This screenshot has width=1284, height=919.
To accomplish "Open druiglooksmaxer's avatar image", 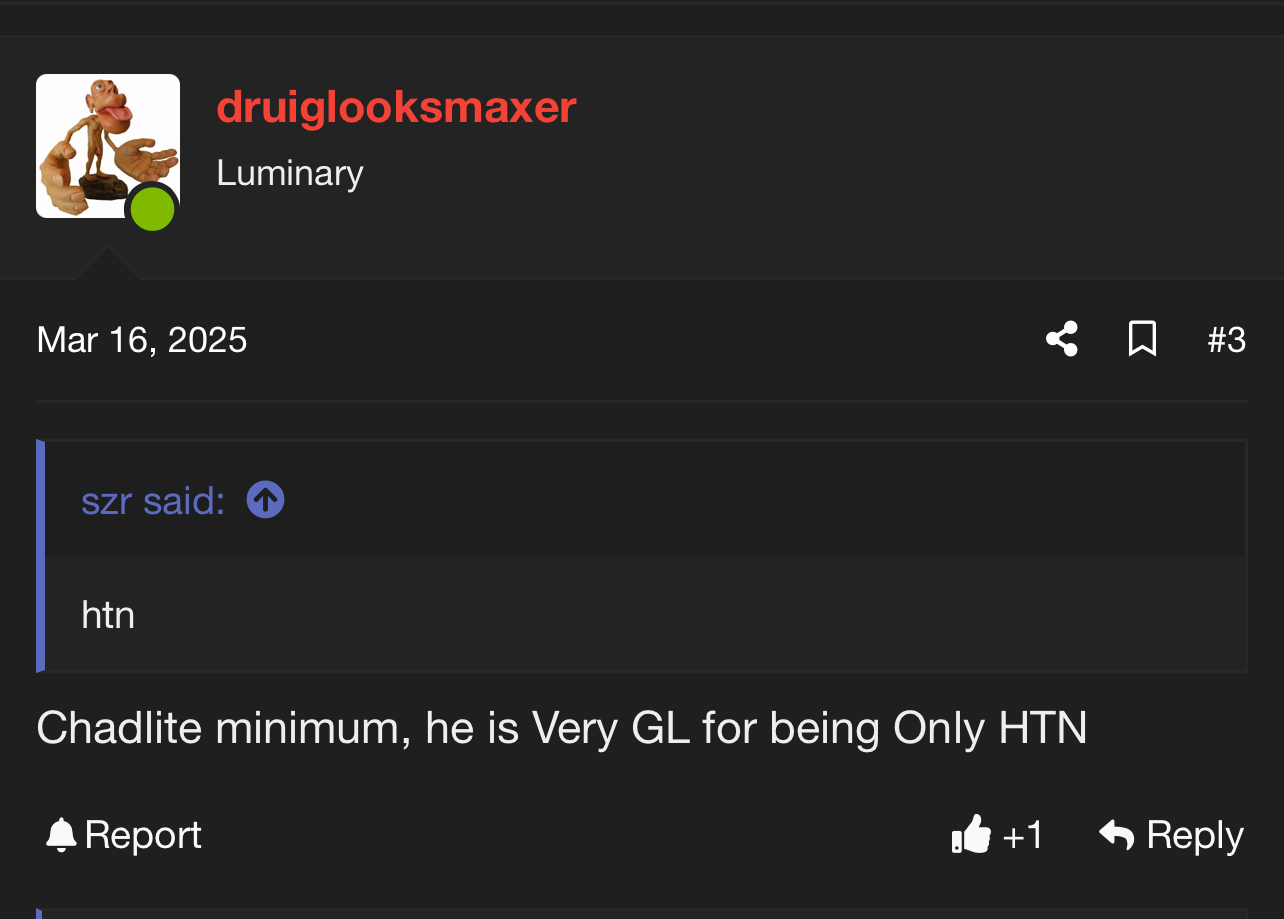I will (x=108, y=146).
